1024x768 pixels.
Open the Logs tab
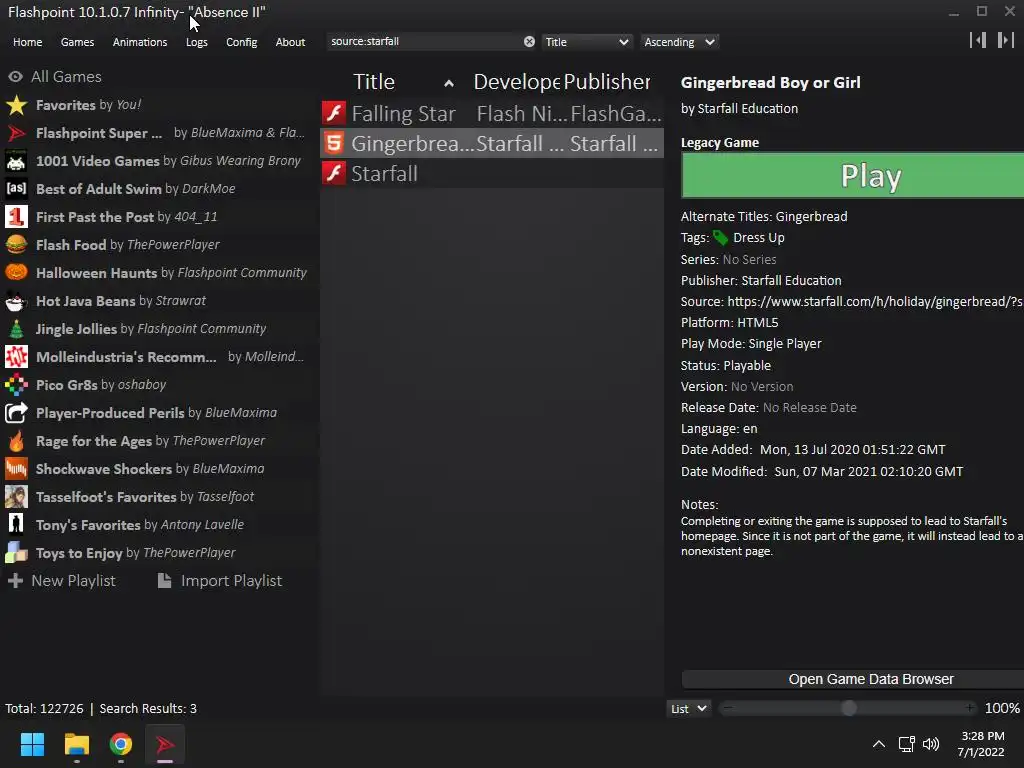197,42
